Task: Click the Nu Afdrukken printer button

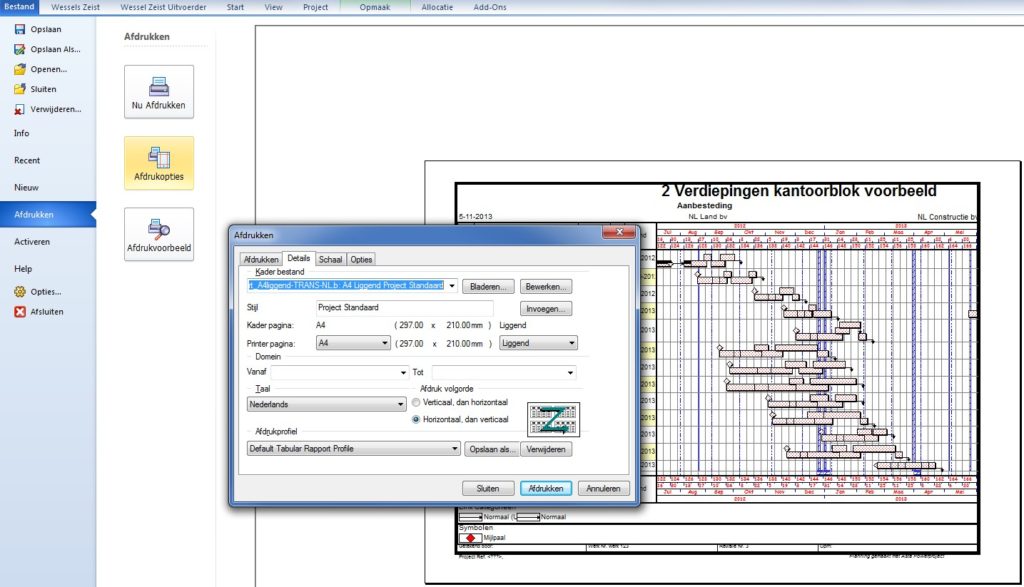Action: click(x=159, y=92)
